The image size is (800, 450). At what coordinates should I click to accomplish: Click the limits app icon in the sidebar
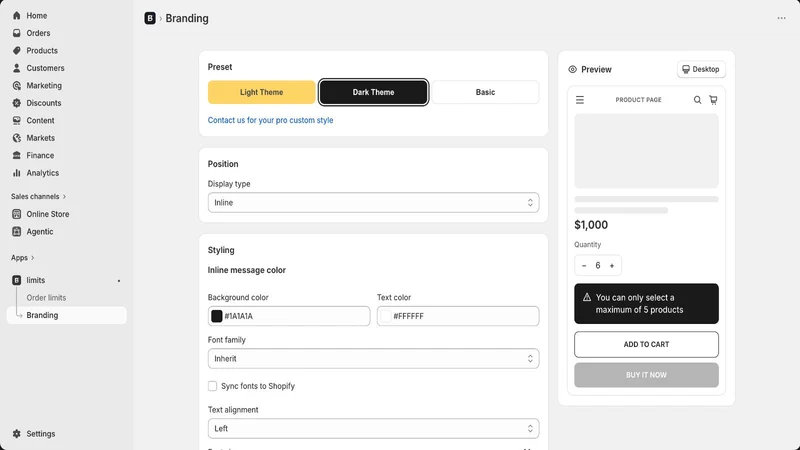click(16, 280)
